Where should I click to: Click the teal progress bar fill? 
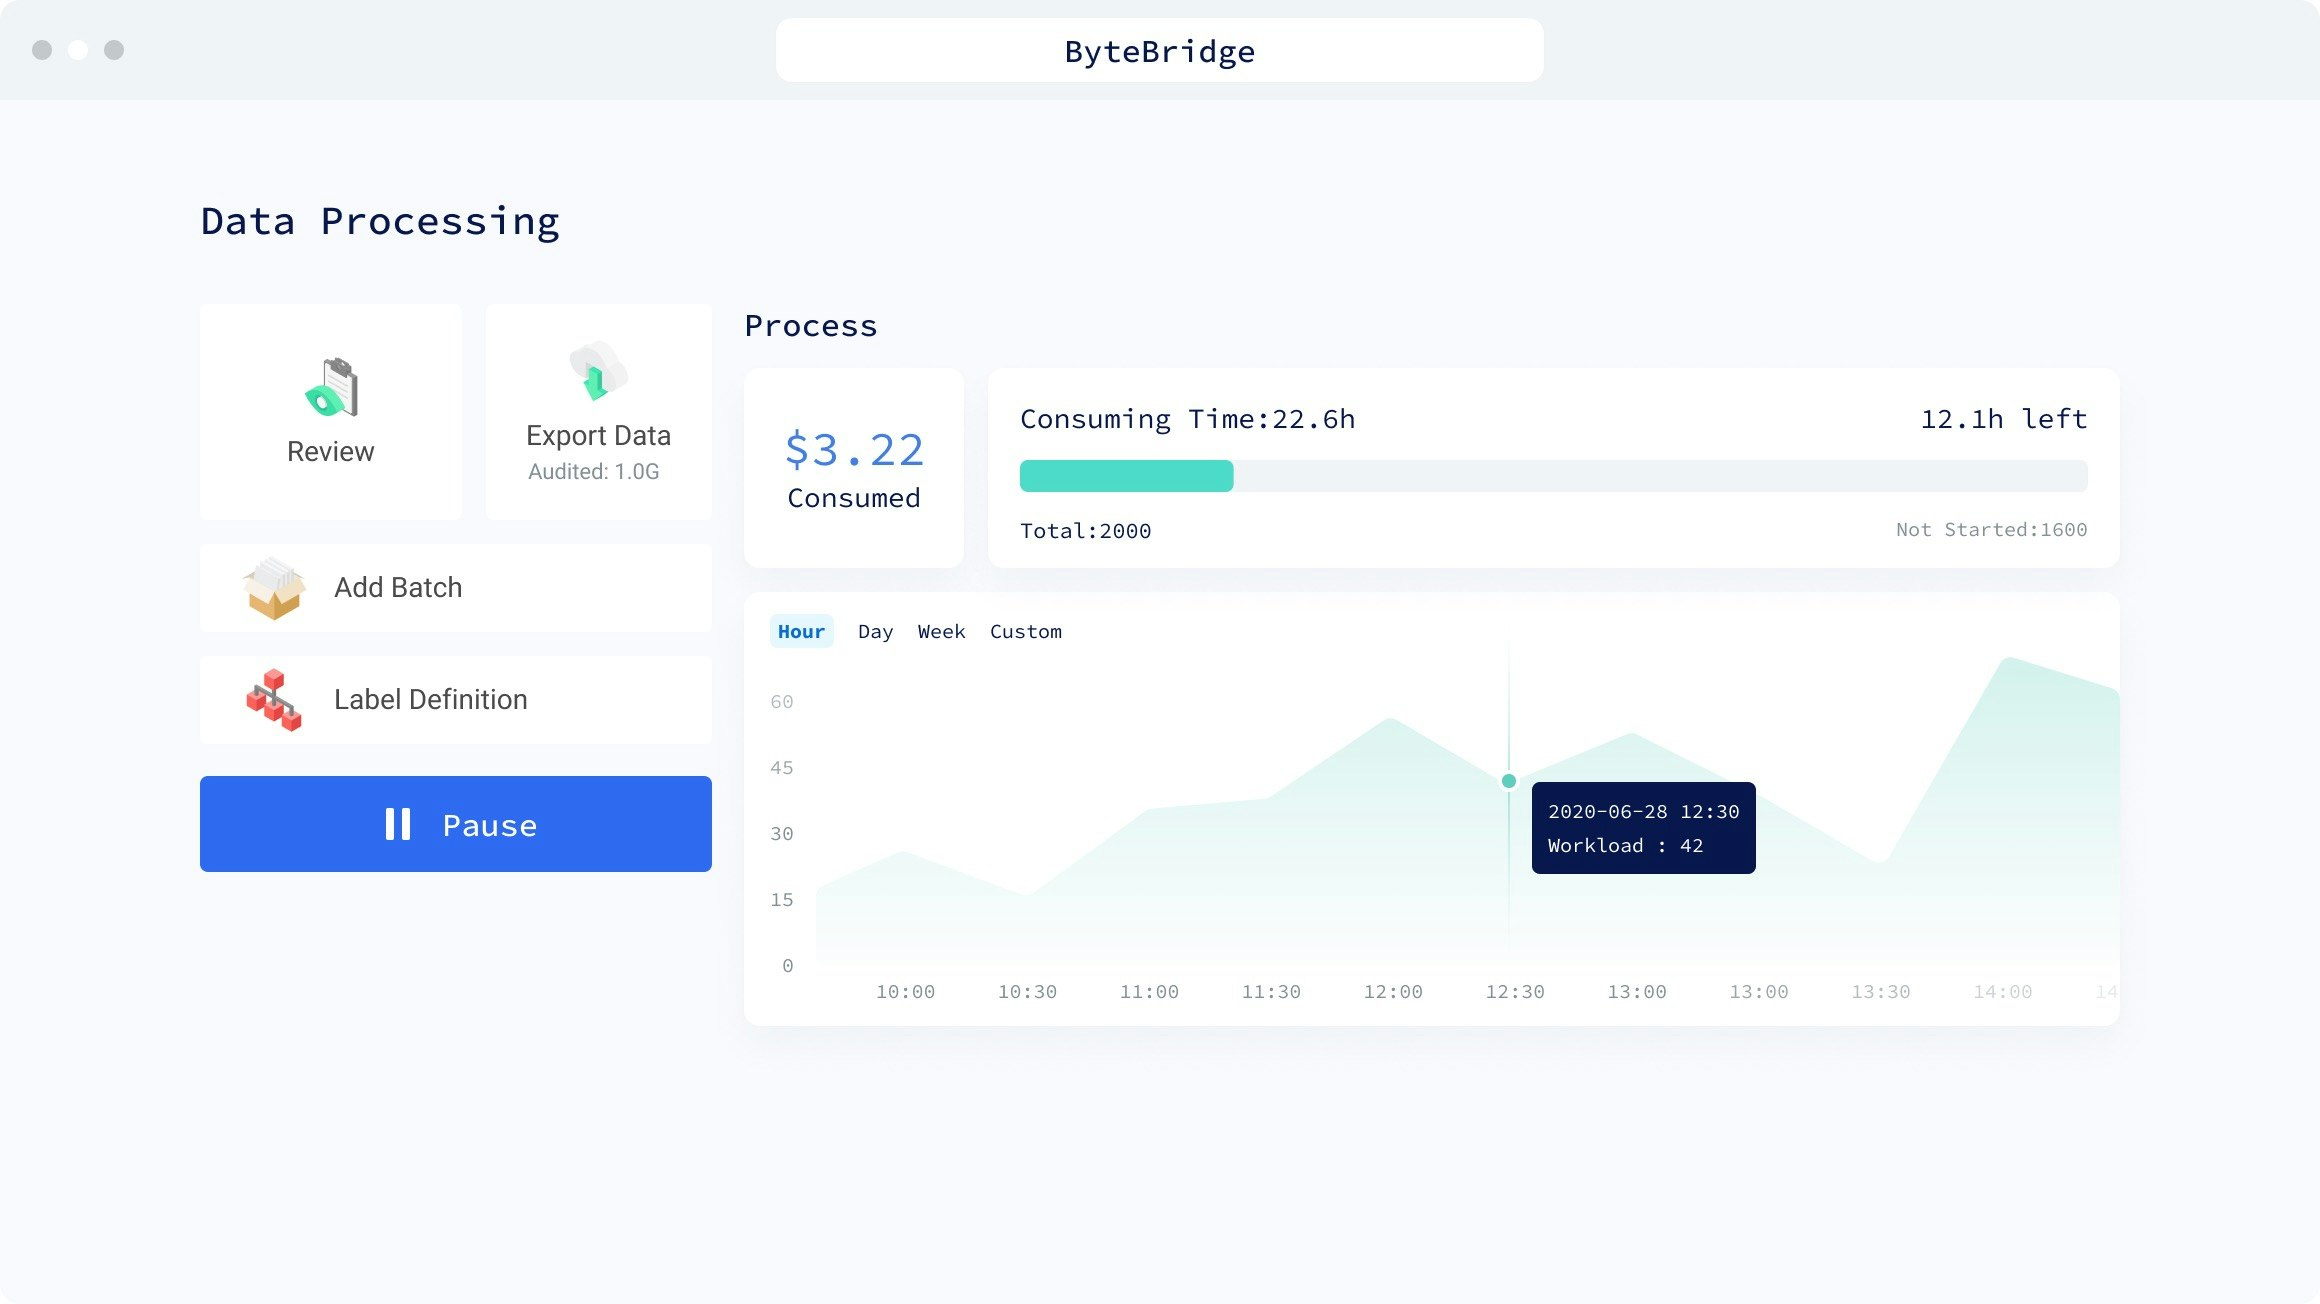pyautogui.click(x=1126, y=476)
